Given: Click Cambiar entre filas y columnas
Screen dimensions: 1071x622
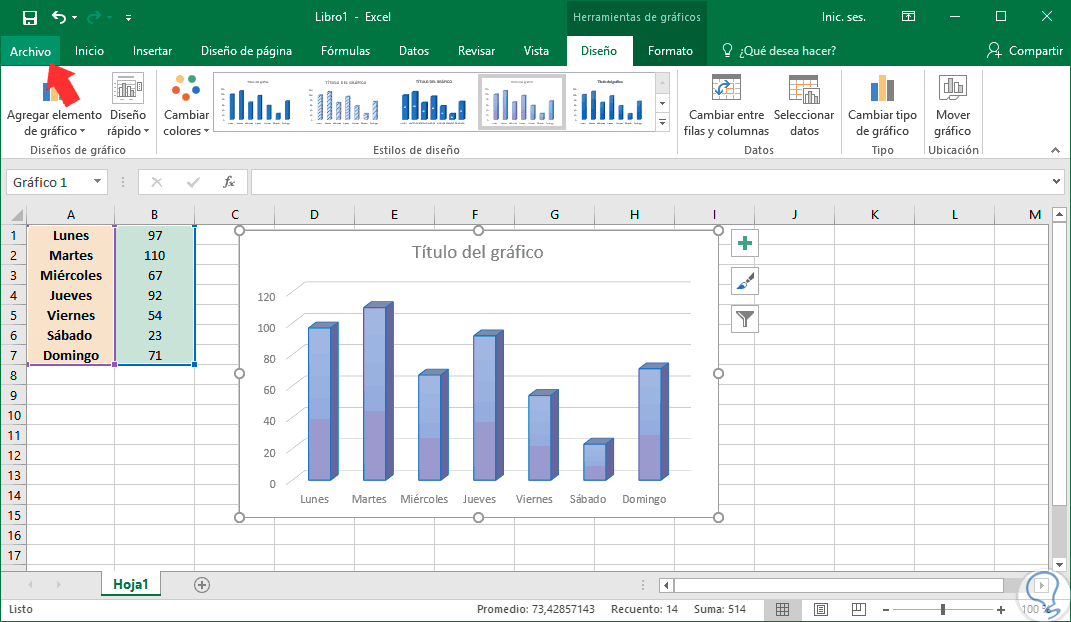Looking at the screenshot, I should click(x=726, y=106).
